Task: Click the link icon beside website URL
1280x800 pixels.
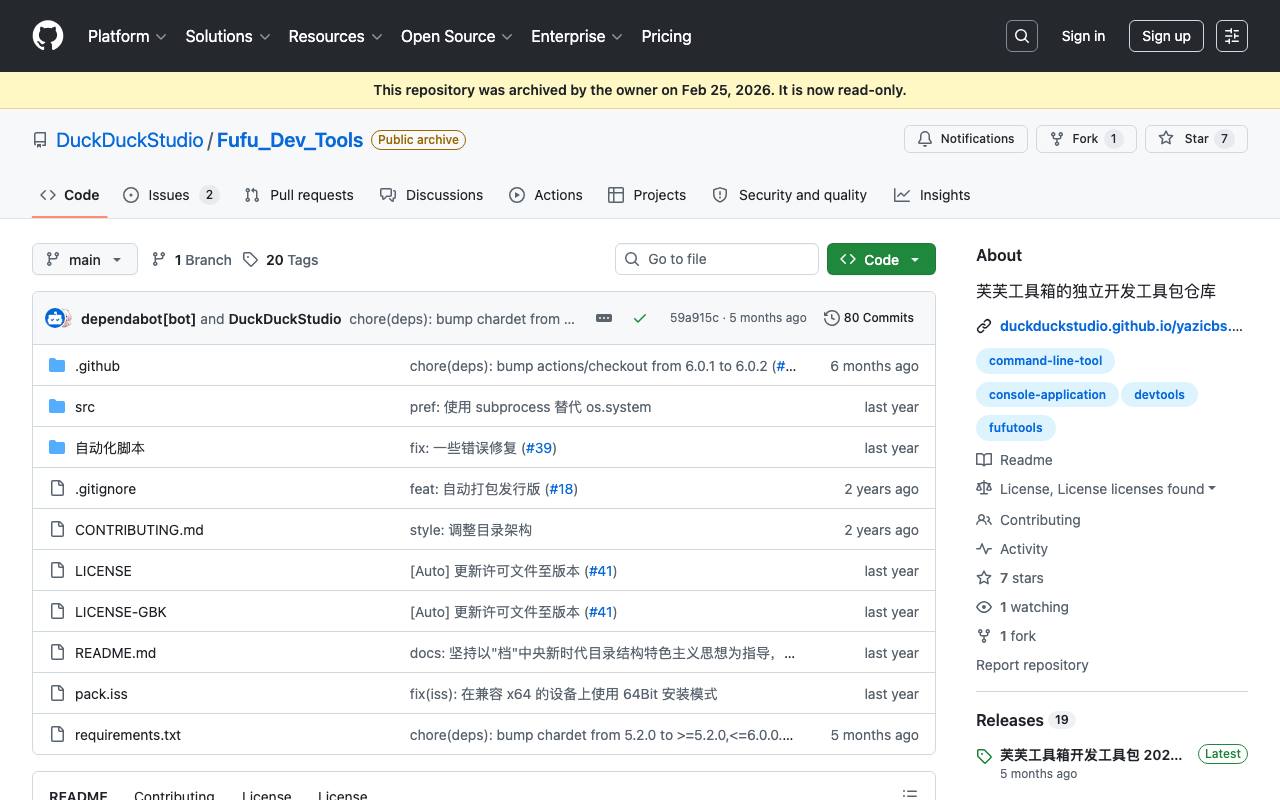Action: coord(984,326)
